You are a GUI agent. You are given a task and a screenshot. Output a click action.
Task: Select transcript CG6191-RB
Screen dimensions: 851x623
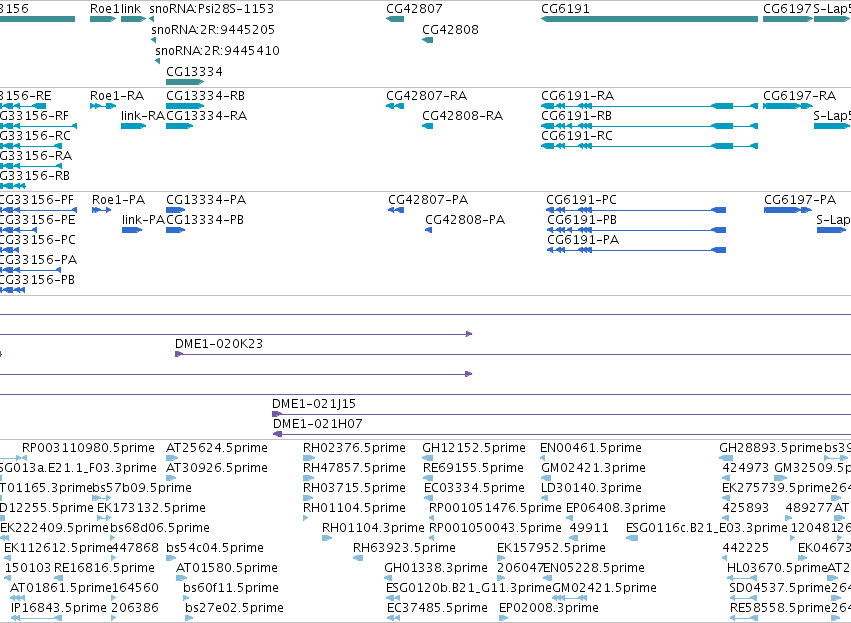tap(649, 126)
